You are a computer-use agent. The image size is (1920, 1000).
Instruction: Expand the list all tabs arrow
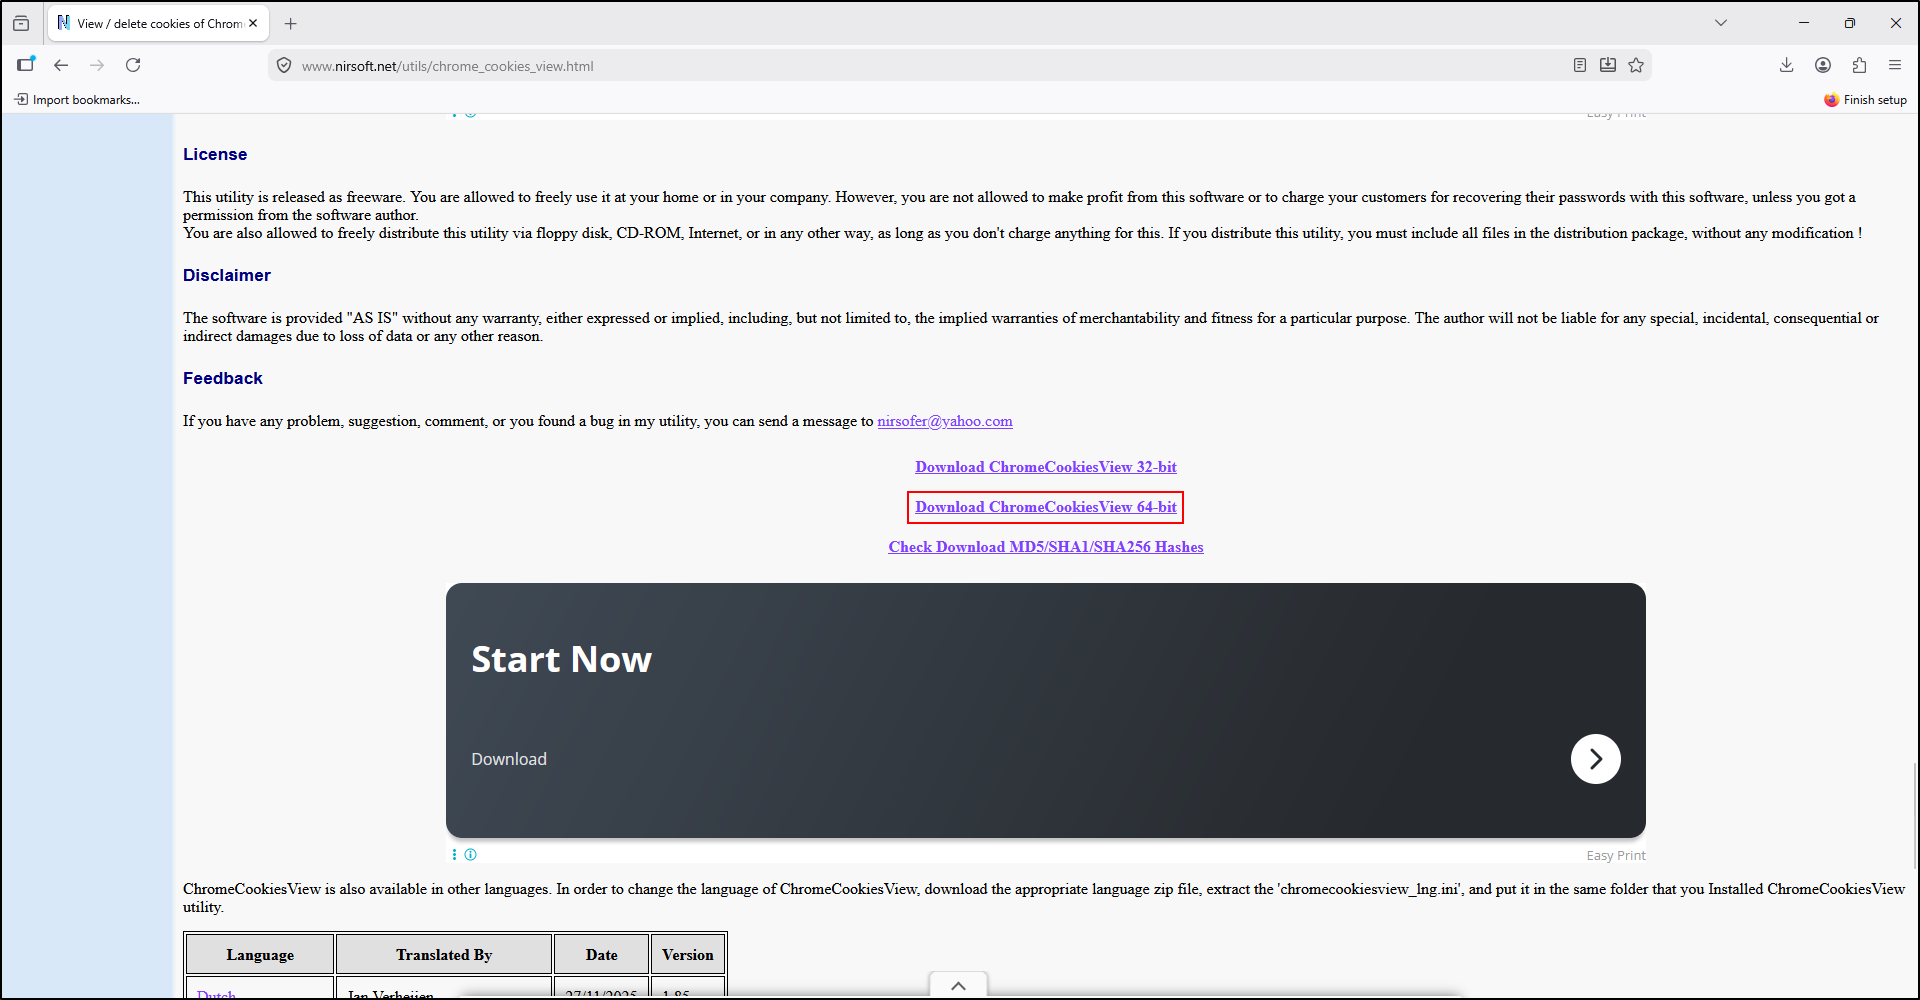pos(1721,23)
